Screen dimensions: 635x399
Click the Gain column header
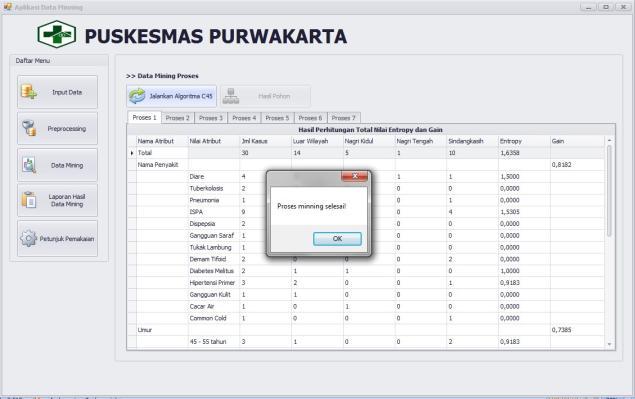click(578, 141)
